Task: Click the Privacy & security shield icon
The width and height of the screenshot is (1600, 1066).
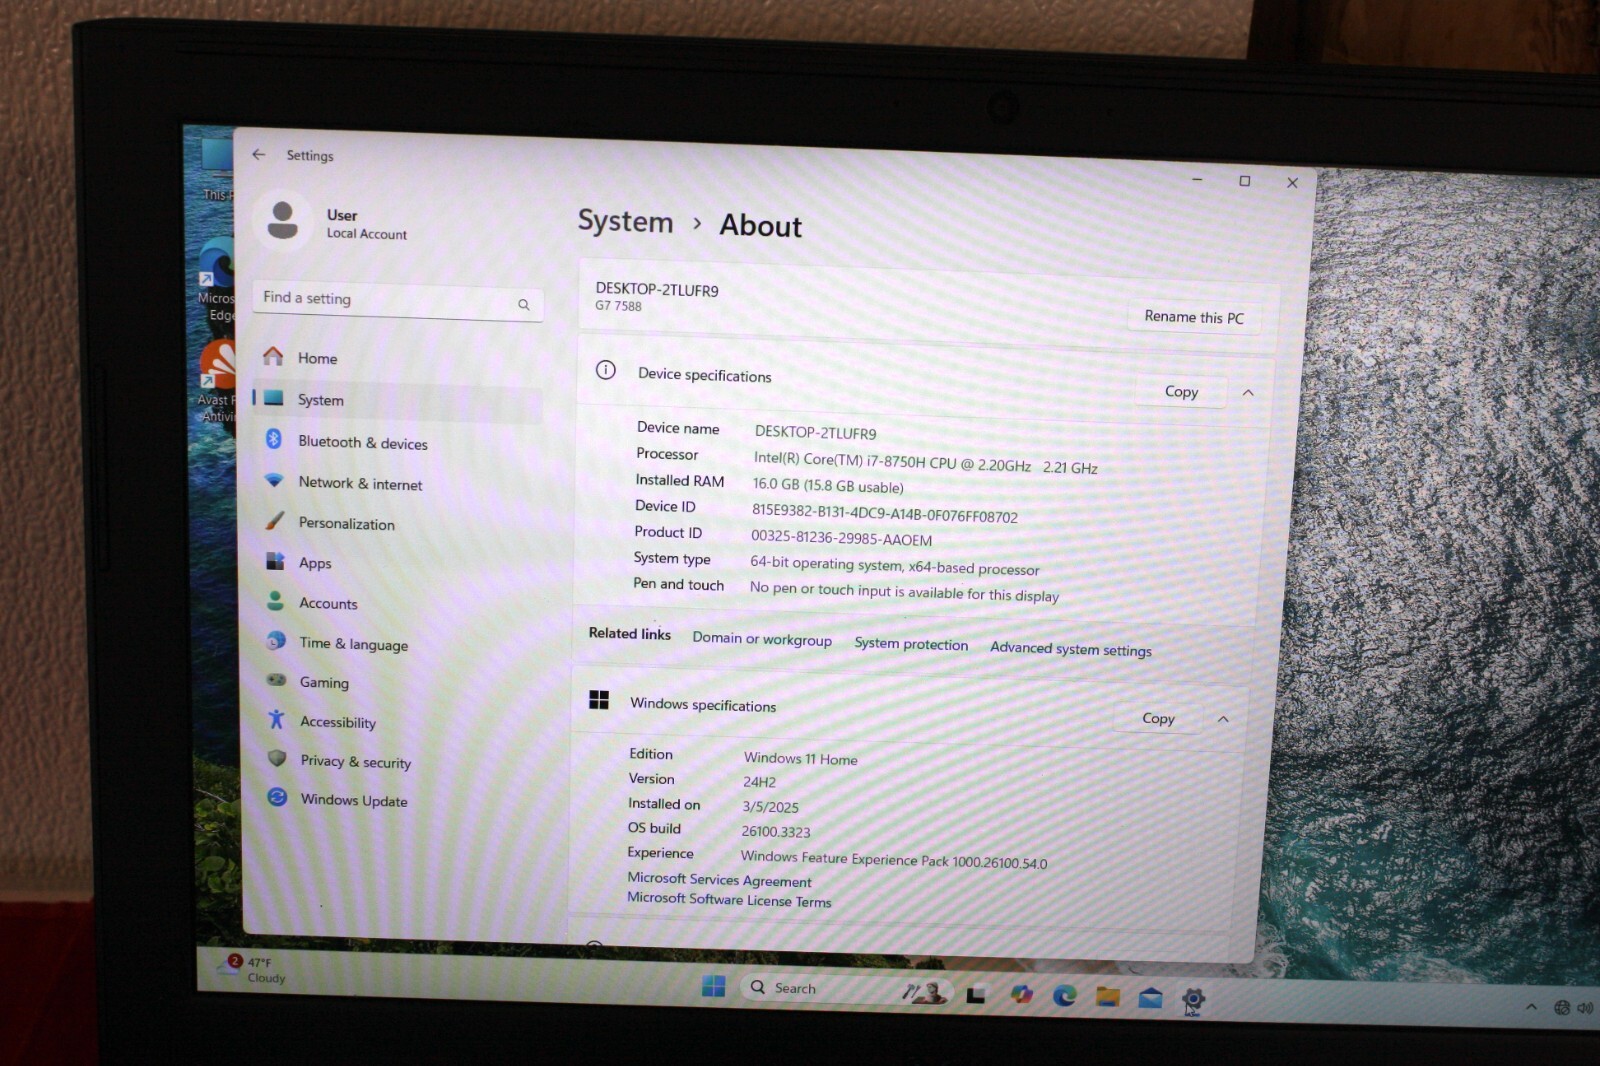Action: pos(277,758)
